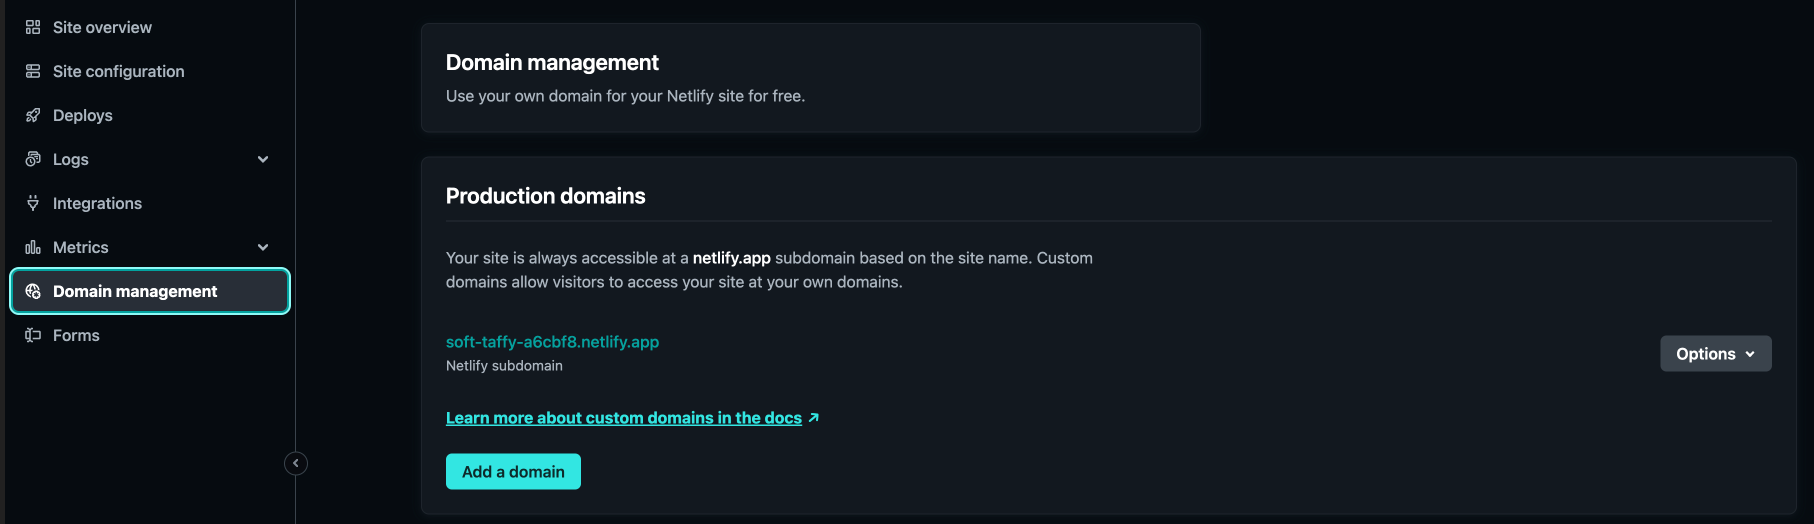
Task: Open the Options dropdown for the subdomain
Action: [1715, 354]
